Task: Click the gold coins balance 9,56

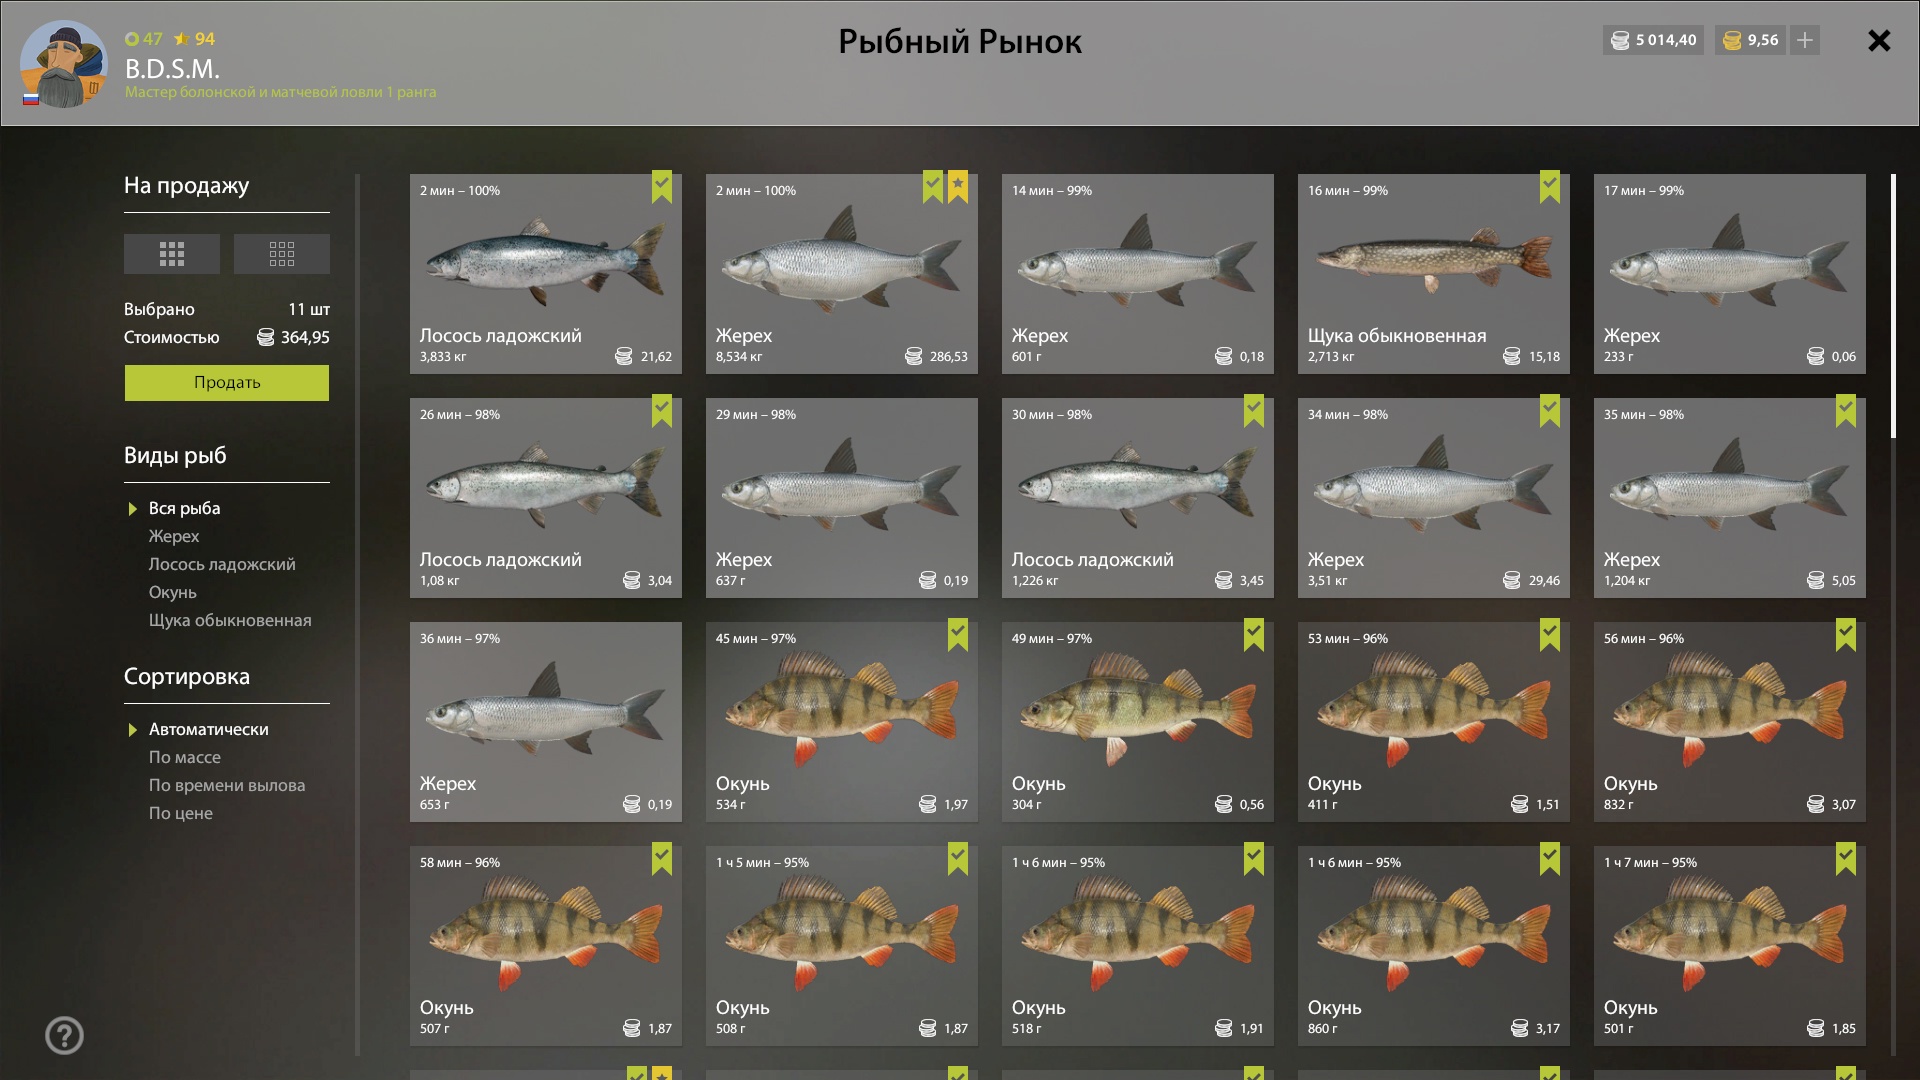Action: (1751, 40)
